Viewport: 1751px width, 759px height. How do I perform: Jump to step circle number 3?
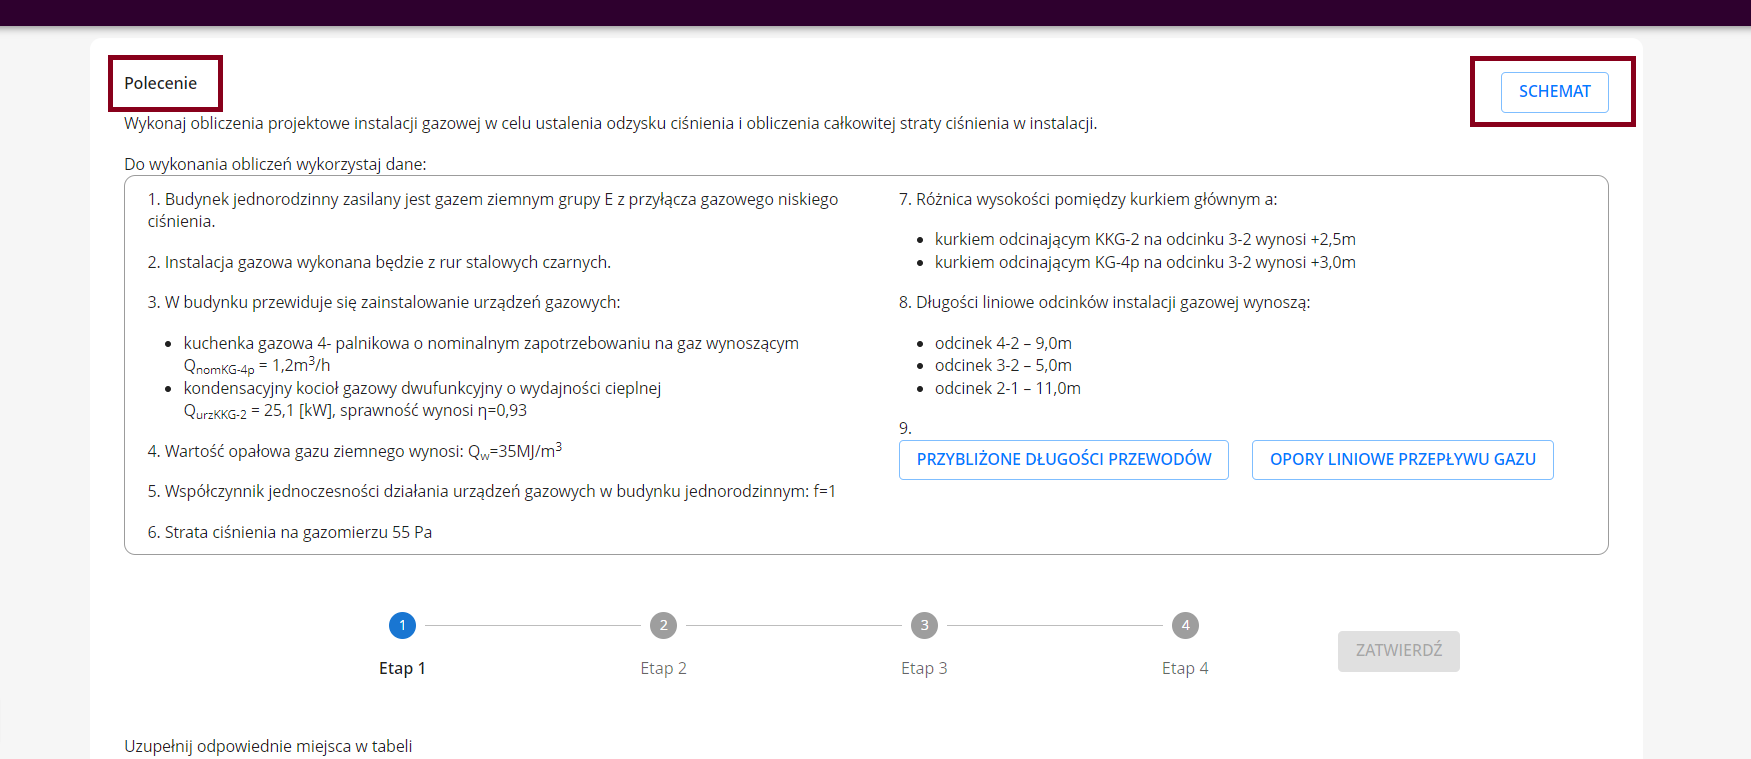point(924,625)
